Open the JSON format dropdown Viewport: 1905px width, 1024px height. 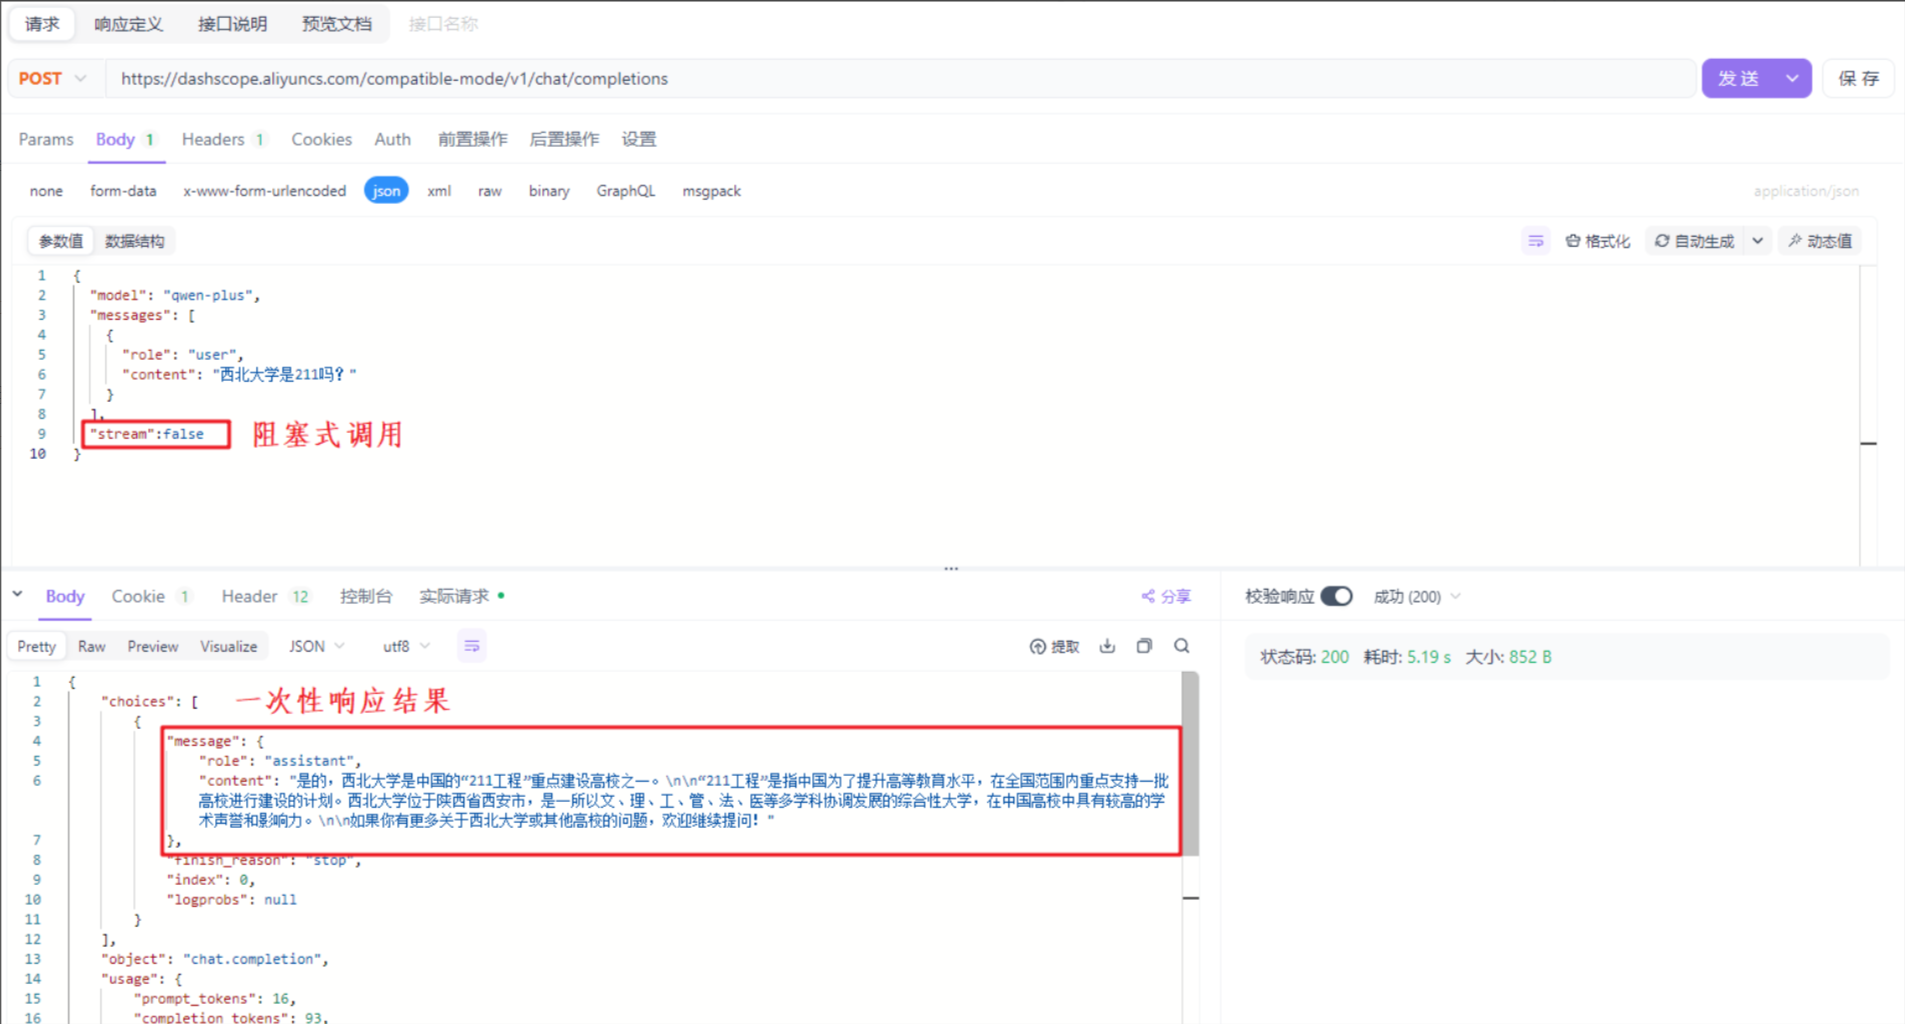point(316,646)
